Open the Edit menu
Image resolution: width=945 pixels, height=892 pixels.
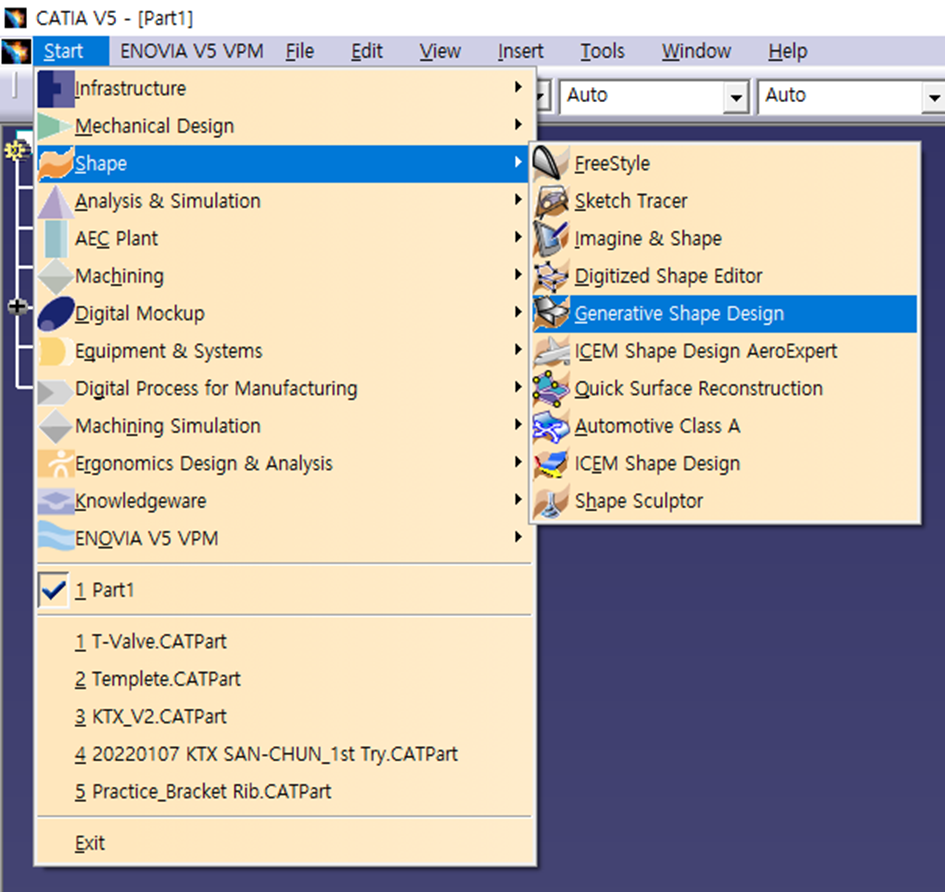coord(367,51)
